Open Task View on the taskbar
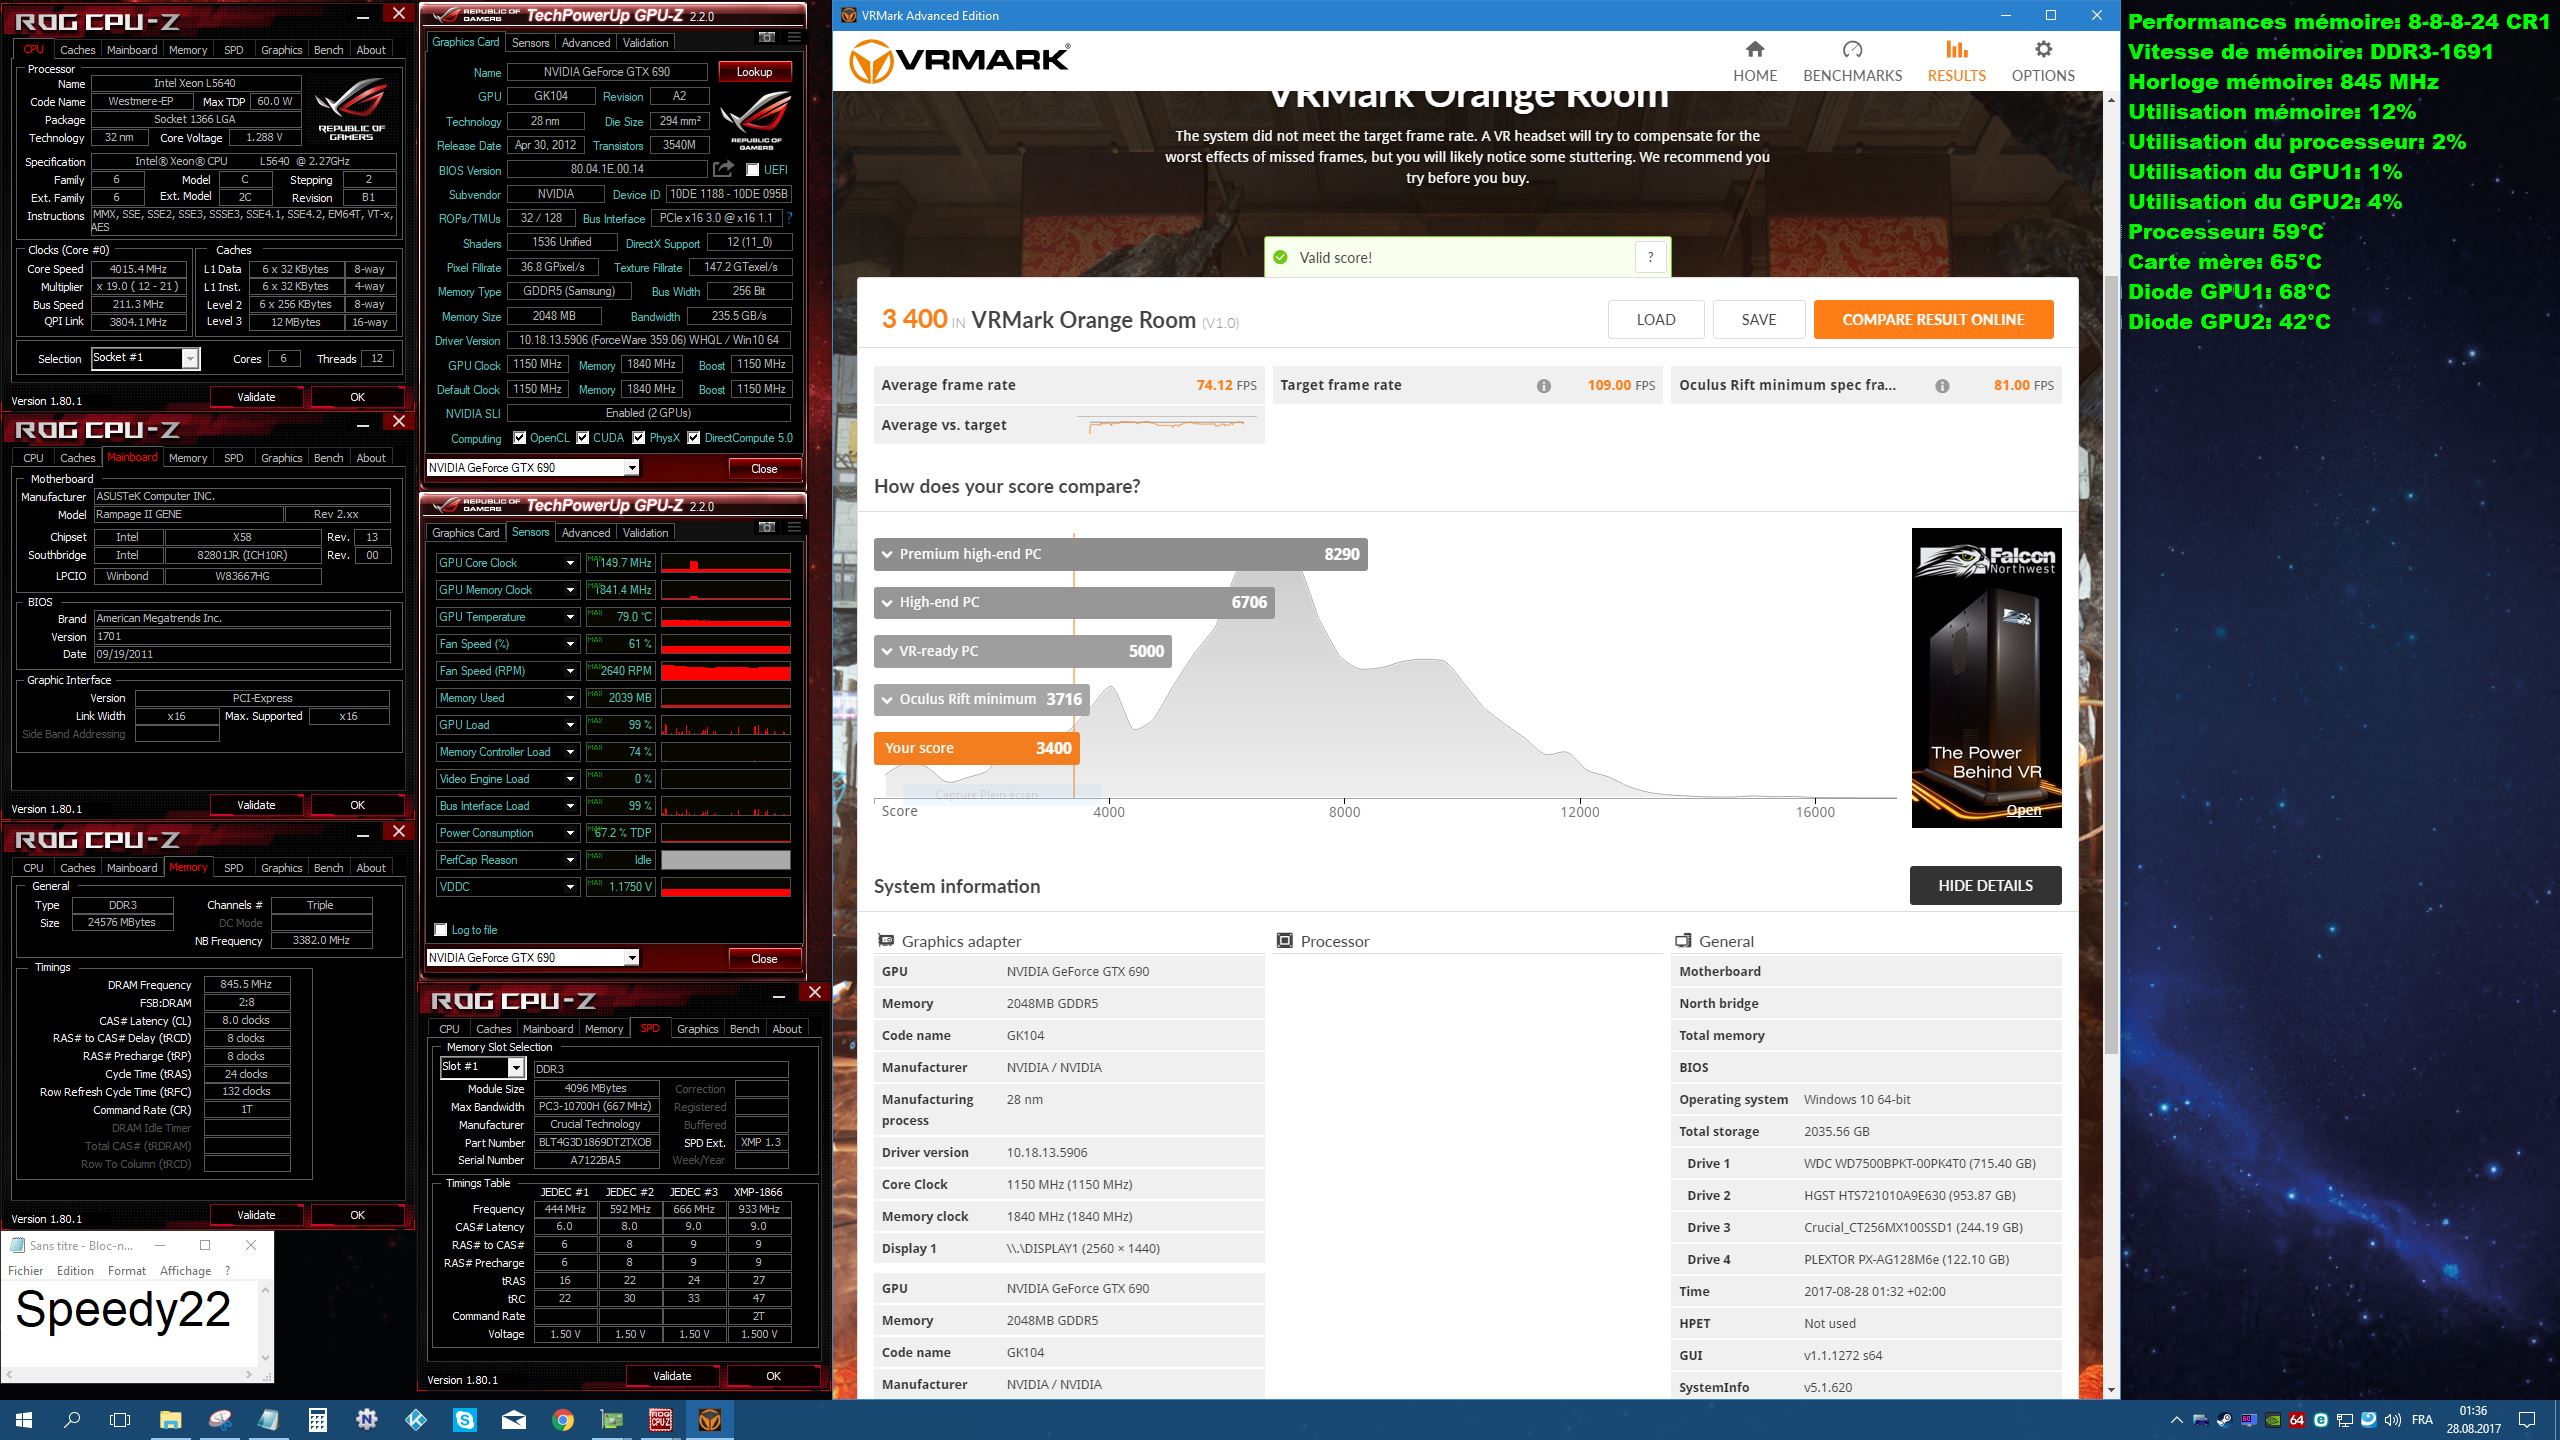 tap(120, 1420)
